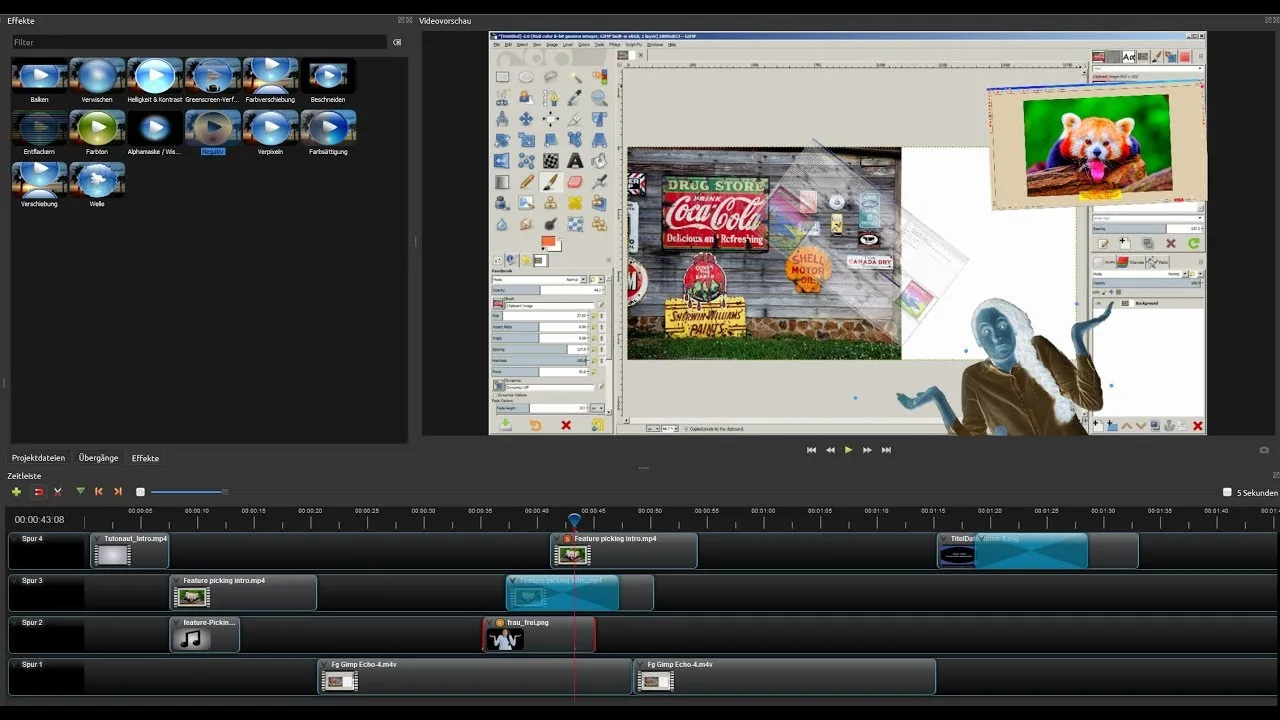Play the video preview
1280x720 pixels.
pos(849,450)
